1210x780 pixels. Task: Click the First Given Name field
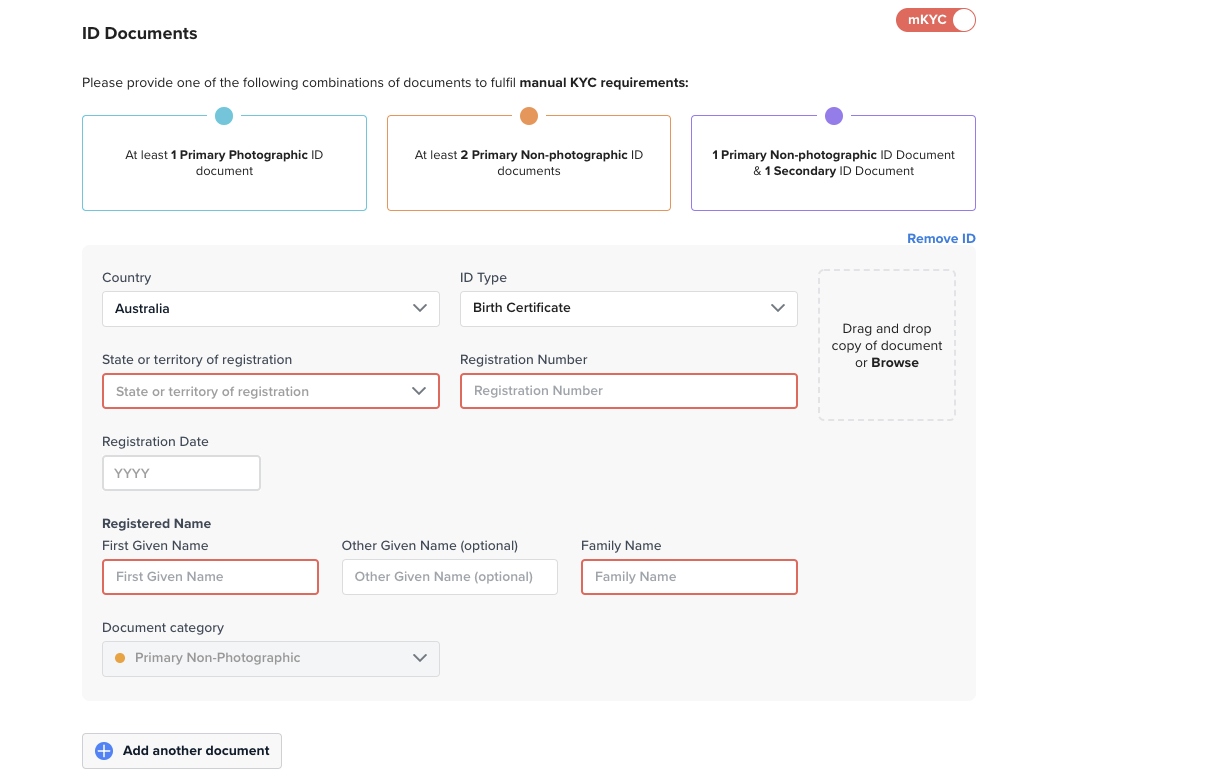click(x=210, y=577)
